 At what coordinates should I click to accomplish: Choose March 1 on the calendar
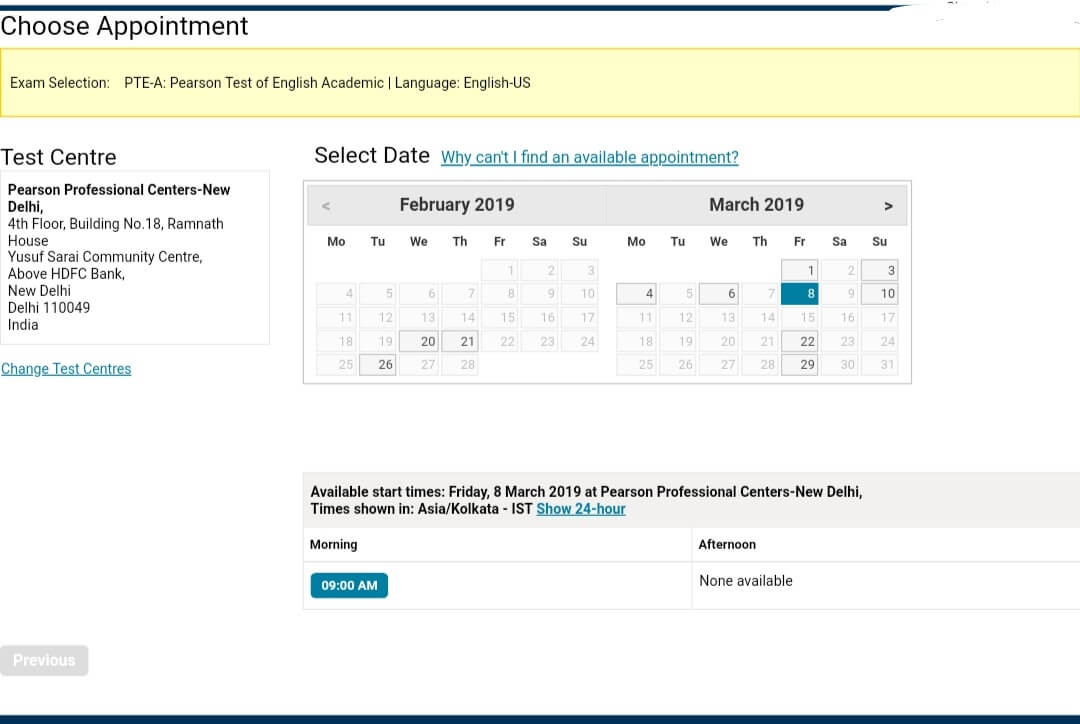point(800,270)
